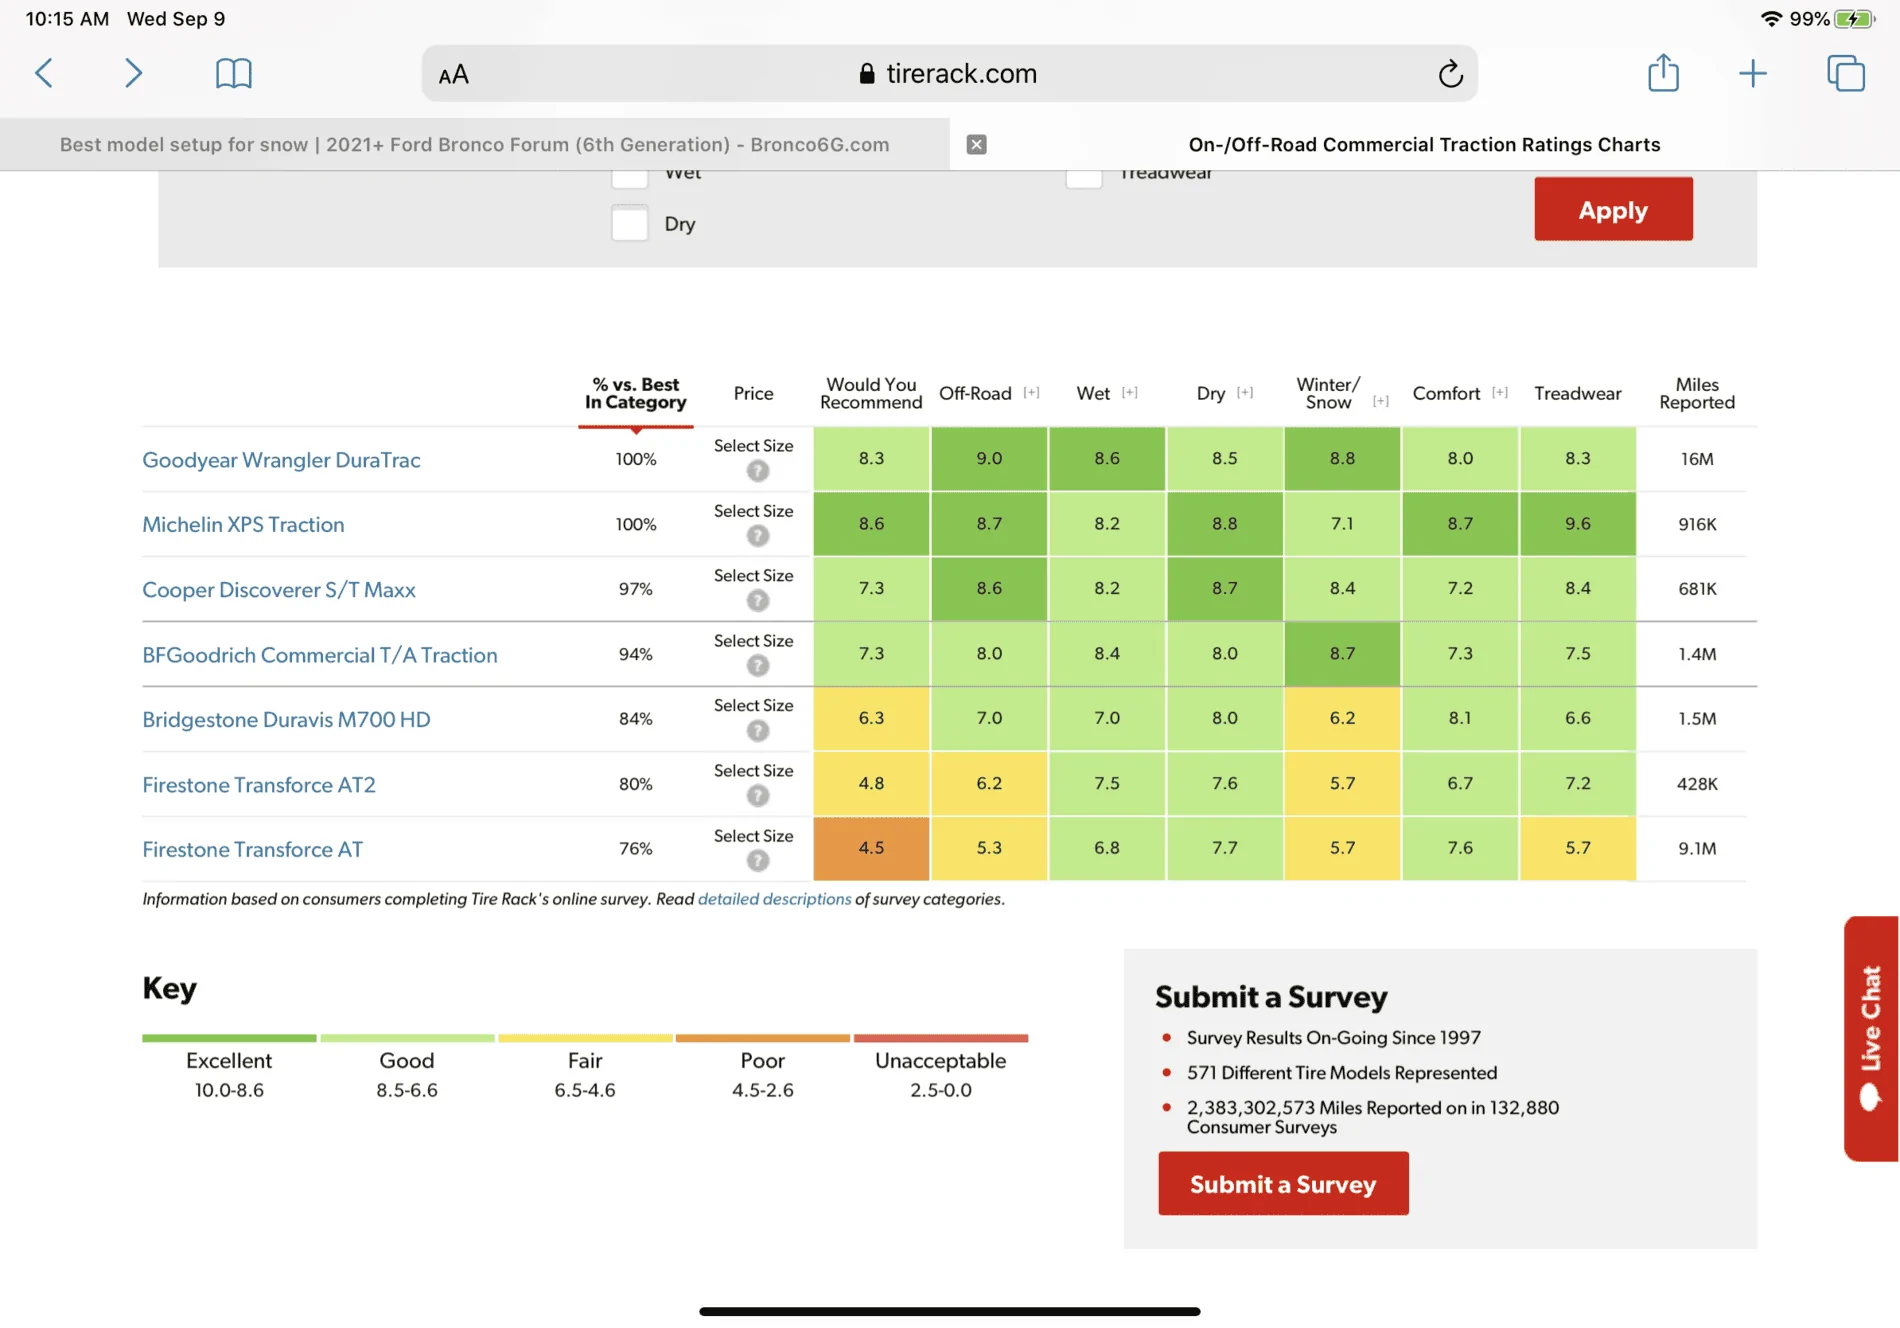The height and width of the screenshot is (1328, 1900).
Task: Expand the Off-Road column details
Action: [1031, 393]
